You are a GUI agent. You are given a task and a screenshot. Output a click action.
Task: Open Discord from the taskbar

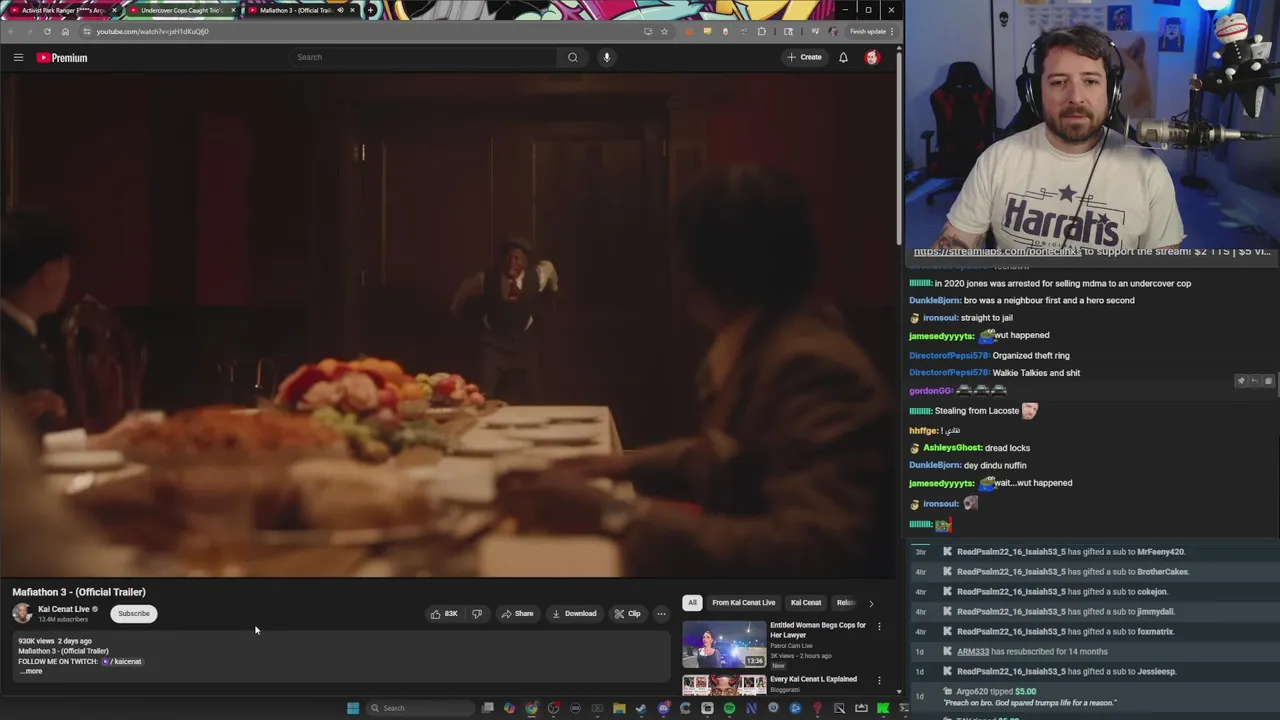[x=663, y=708]
